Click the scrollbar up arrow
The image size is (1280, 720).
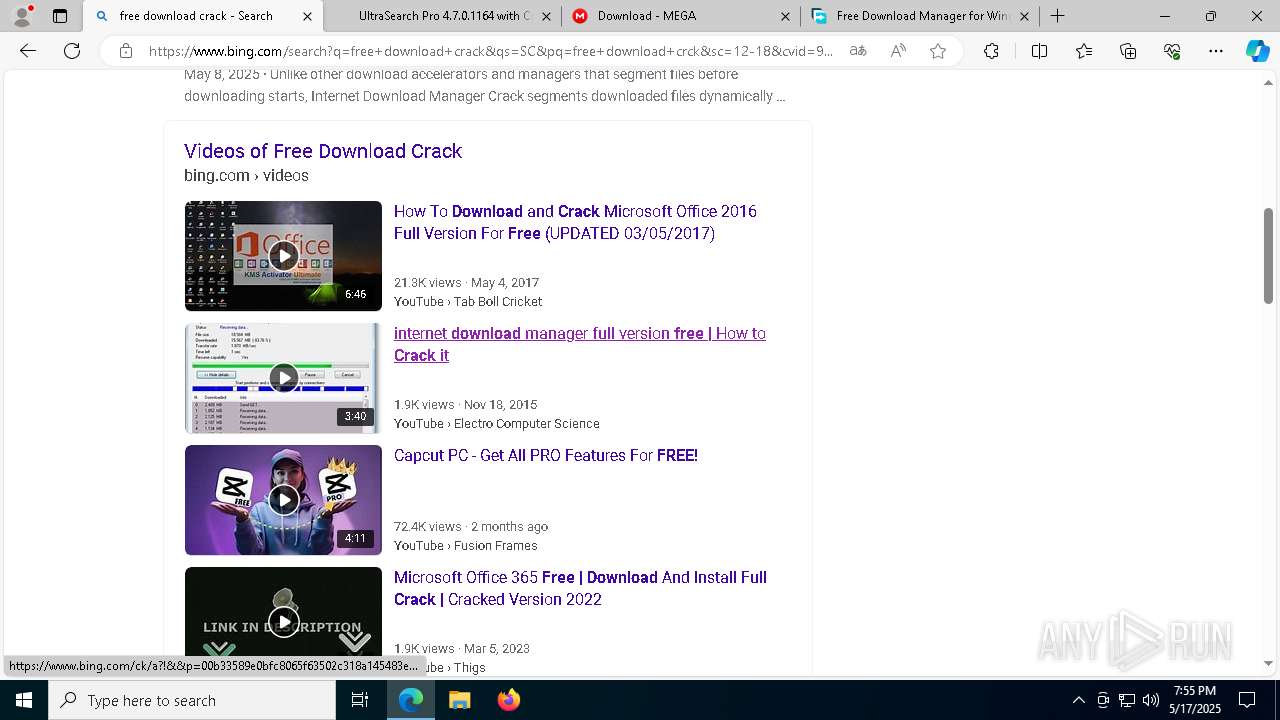tap(1269, 82)
